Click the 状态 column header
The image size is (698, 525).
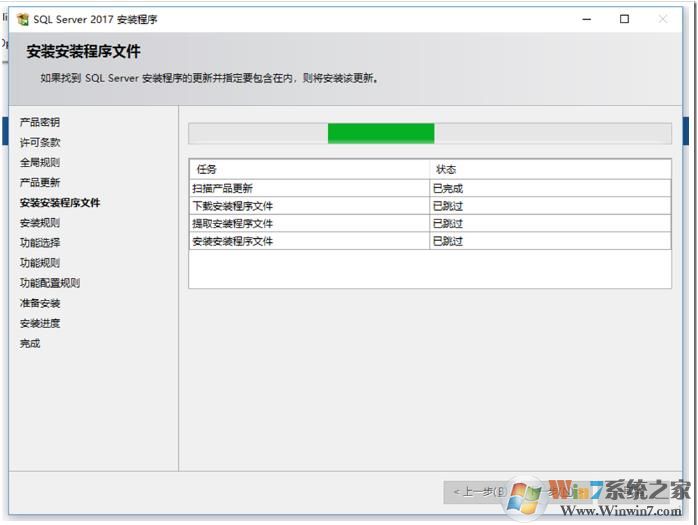(550, 169)
